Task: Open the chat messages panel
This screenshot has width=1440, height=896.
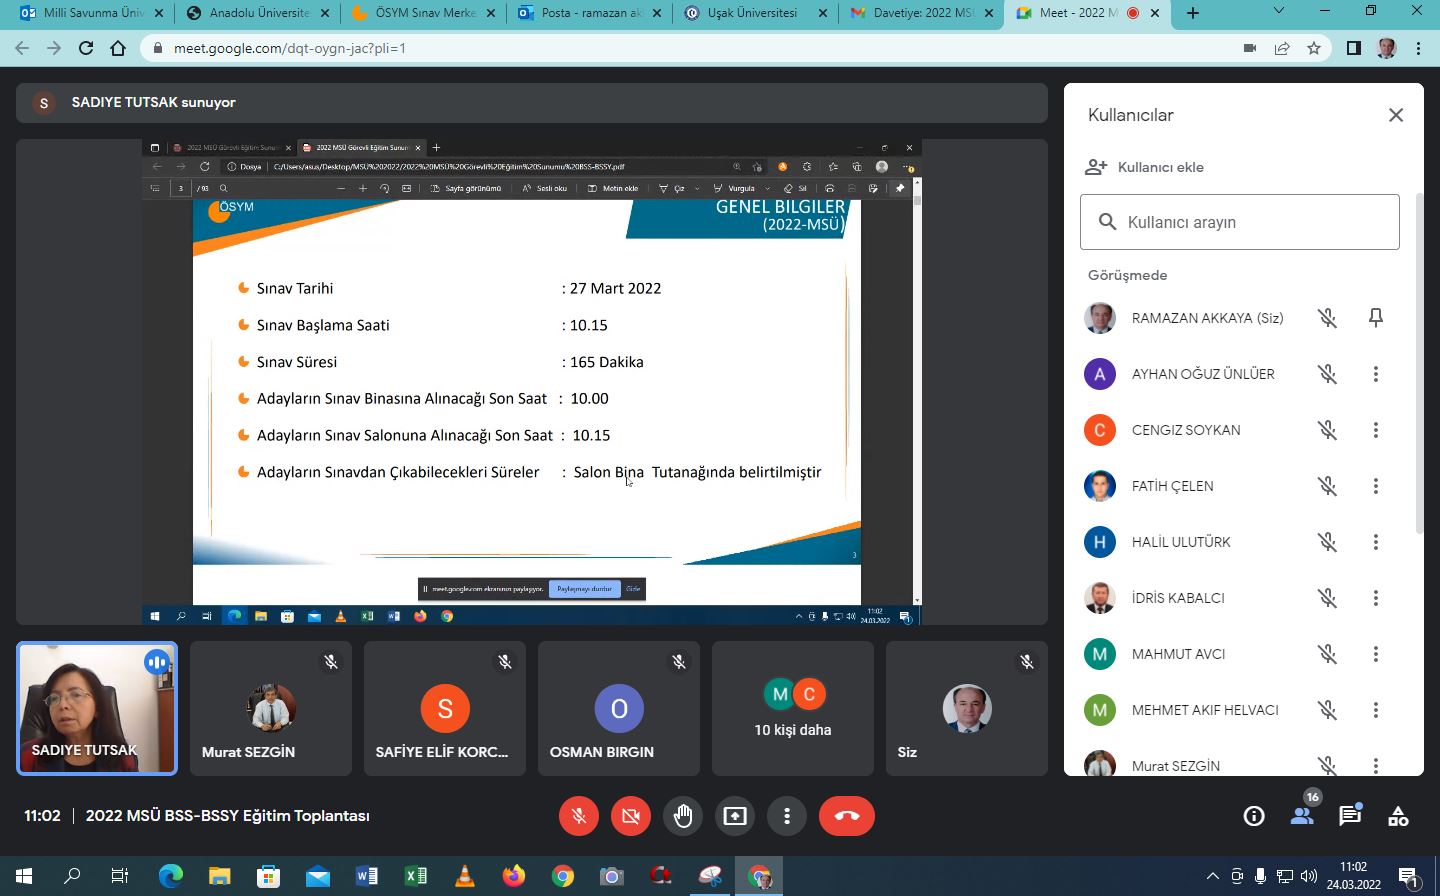Action: 1350,816
